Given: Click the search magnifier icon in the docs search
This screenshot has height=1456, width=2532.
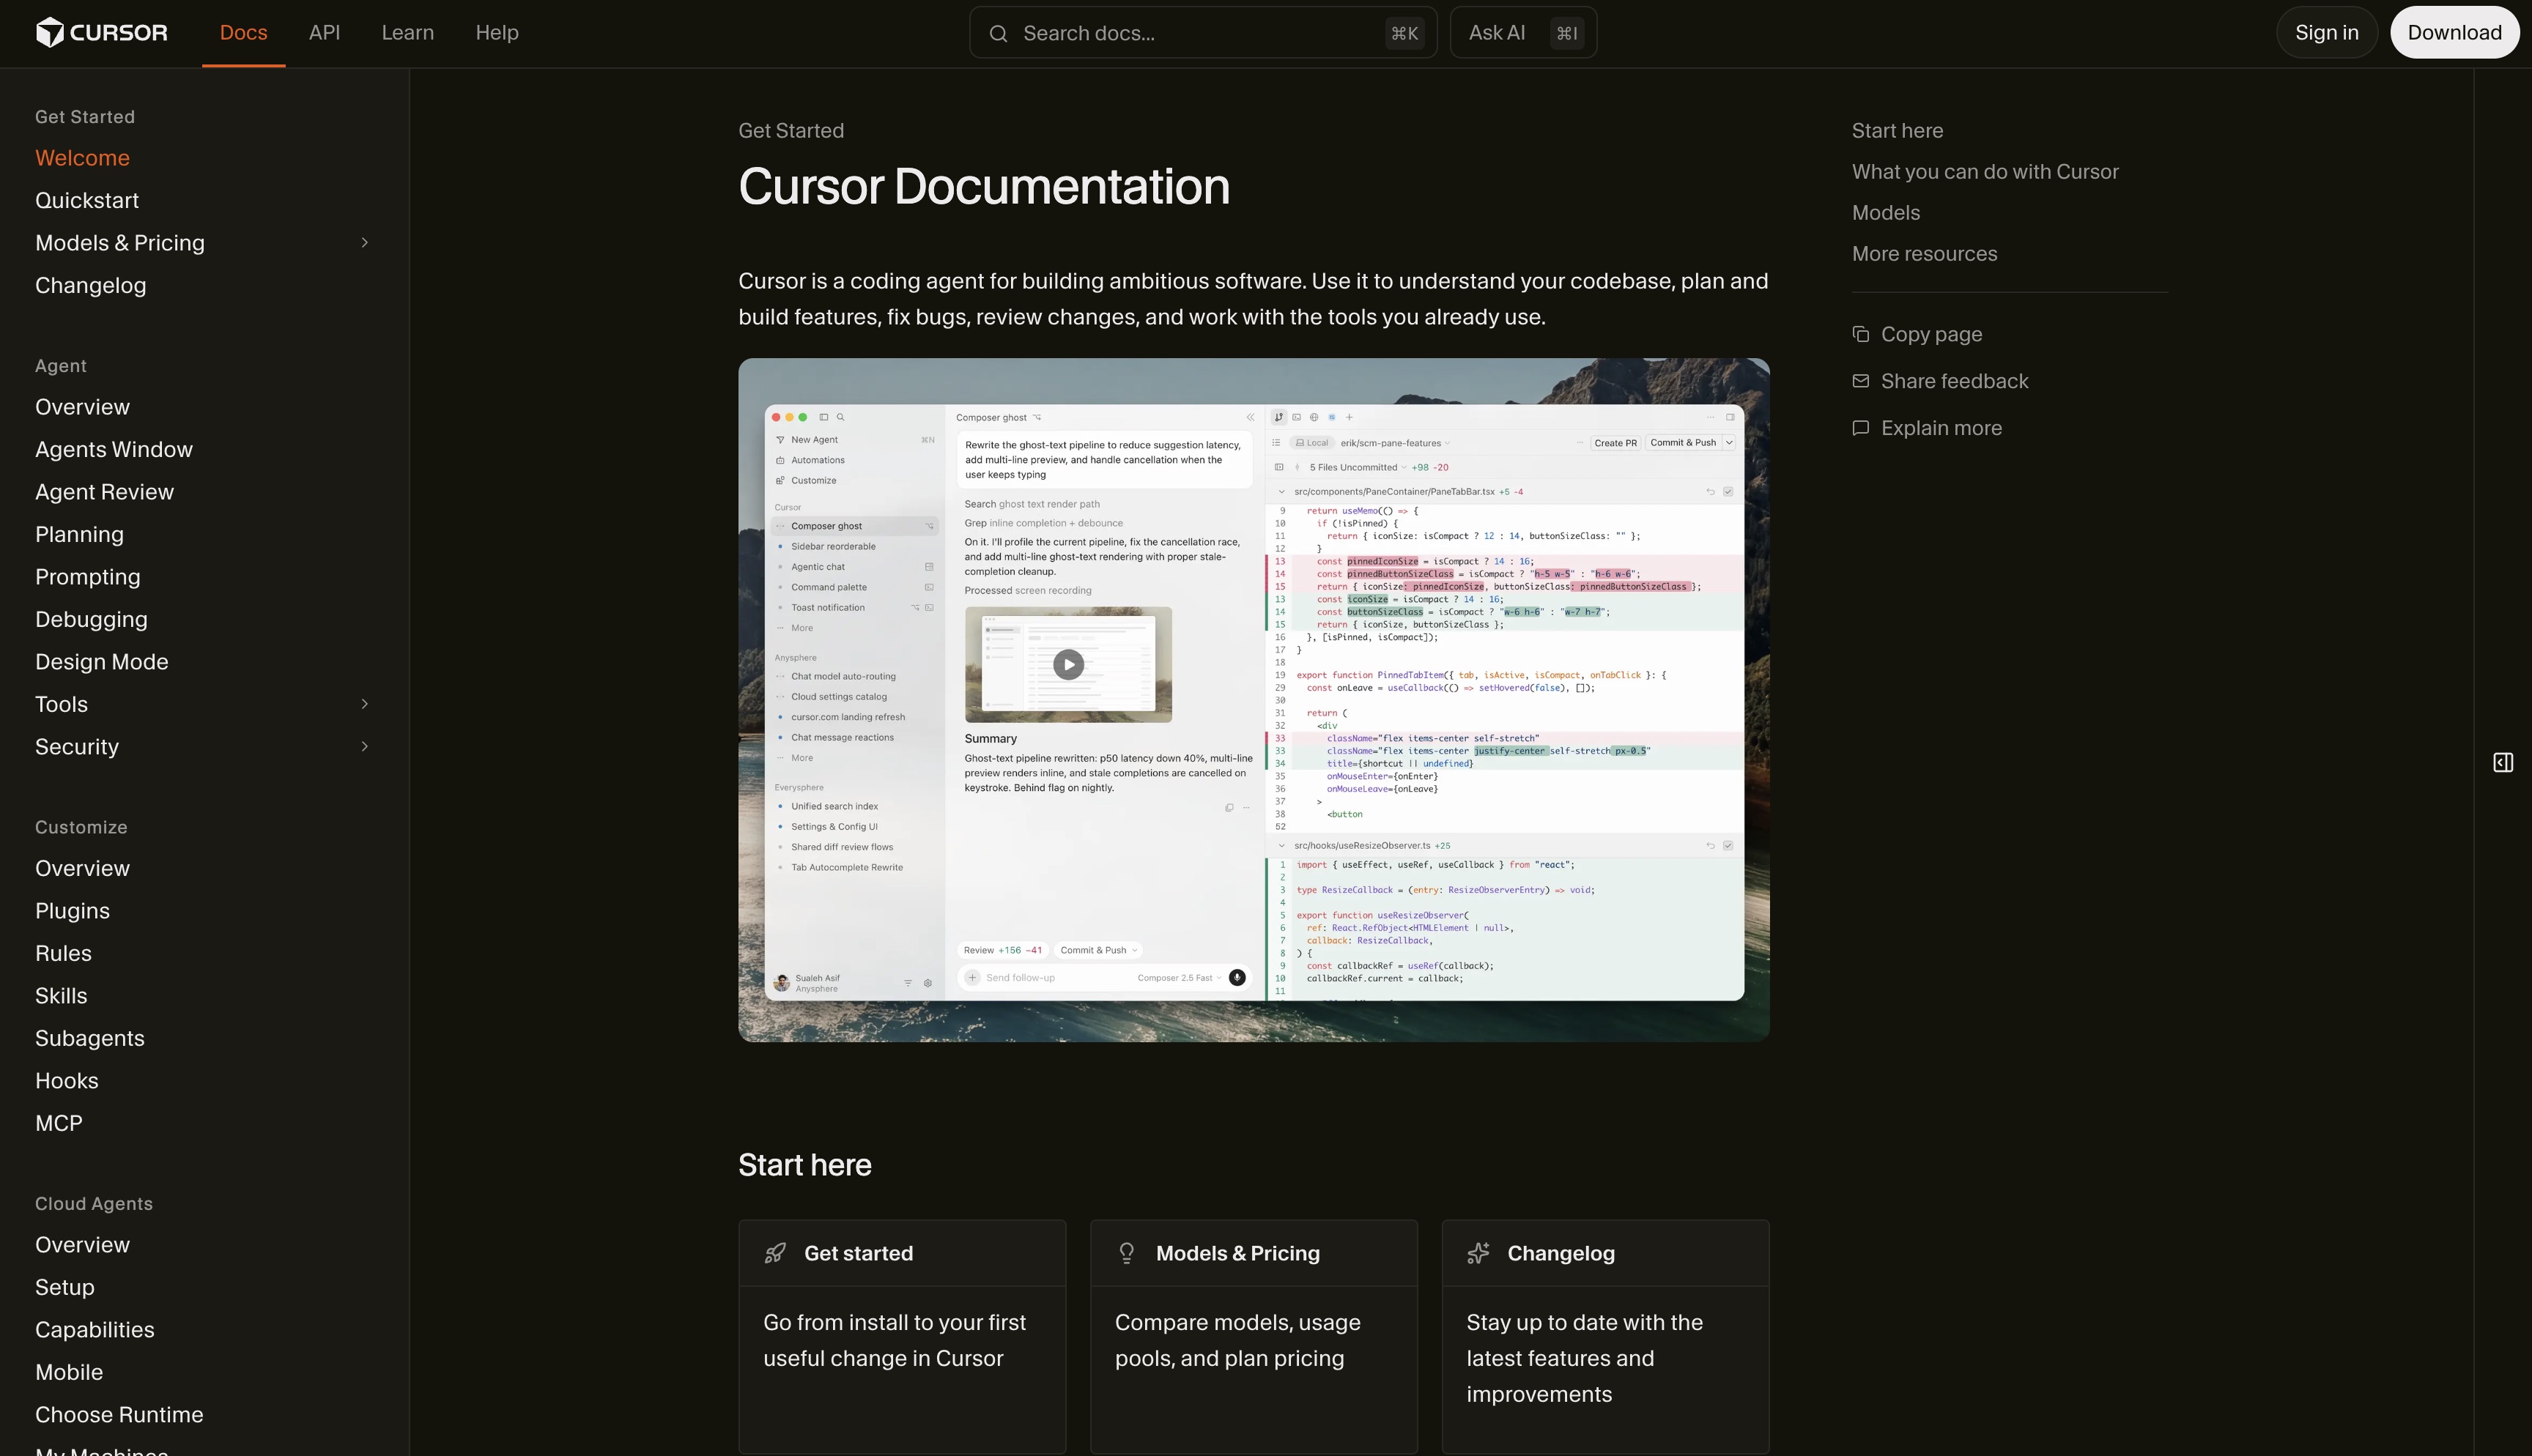Looking at the screenshot, I should pyautogui.click(x=998, y=34).
